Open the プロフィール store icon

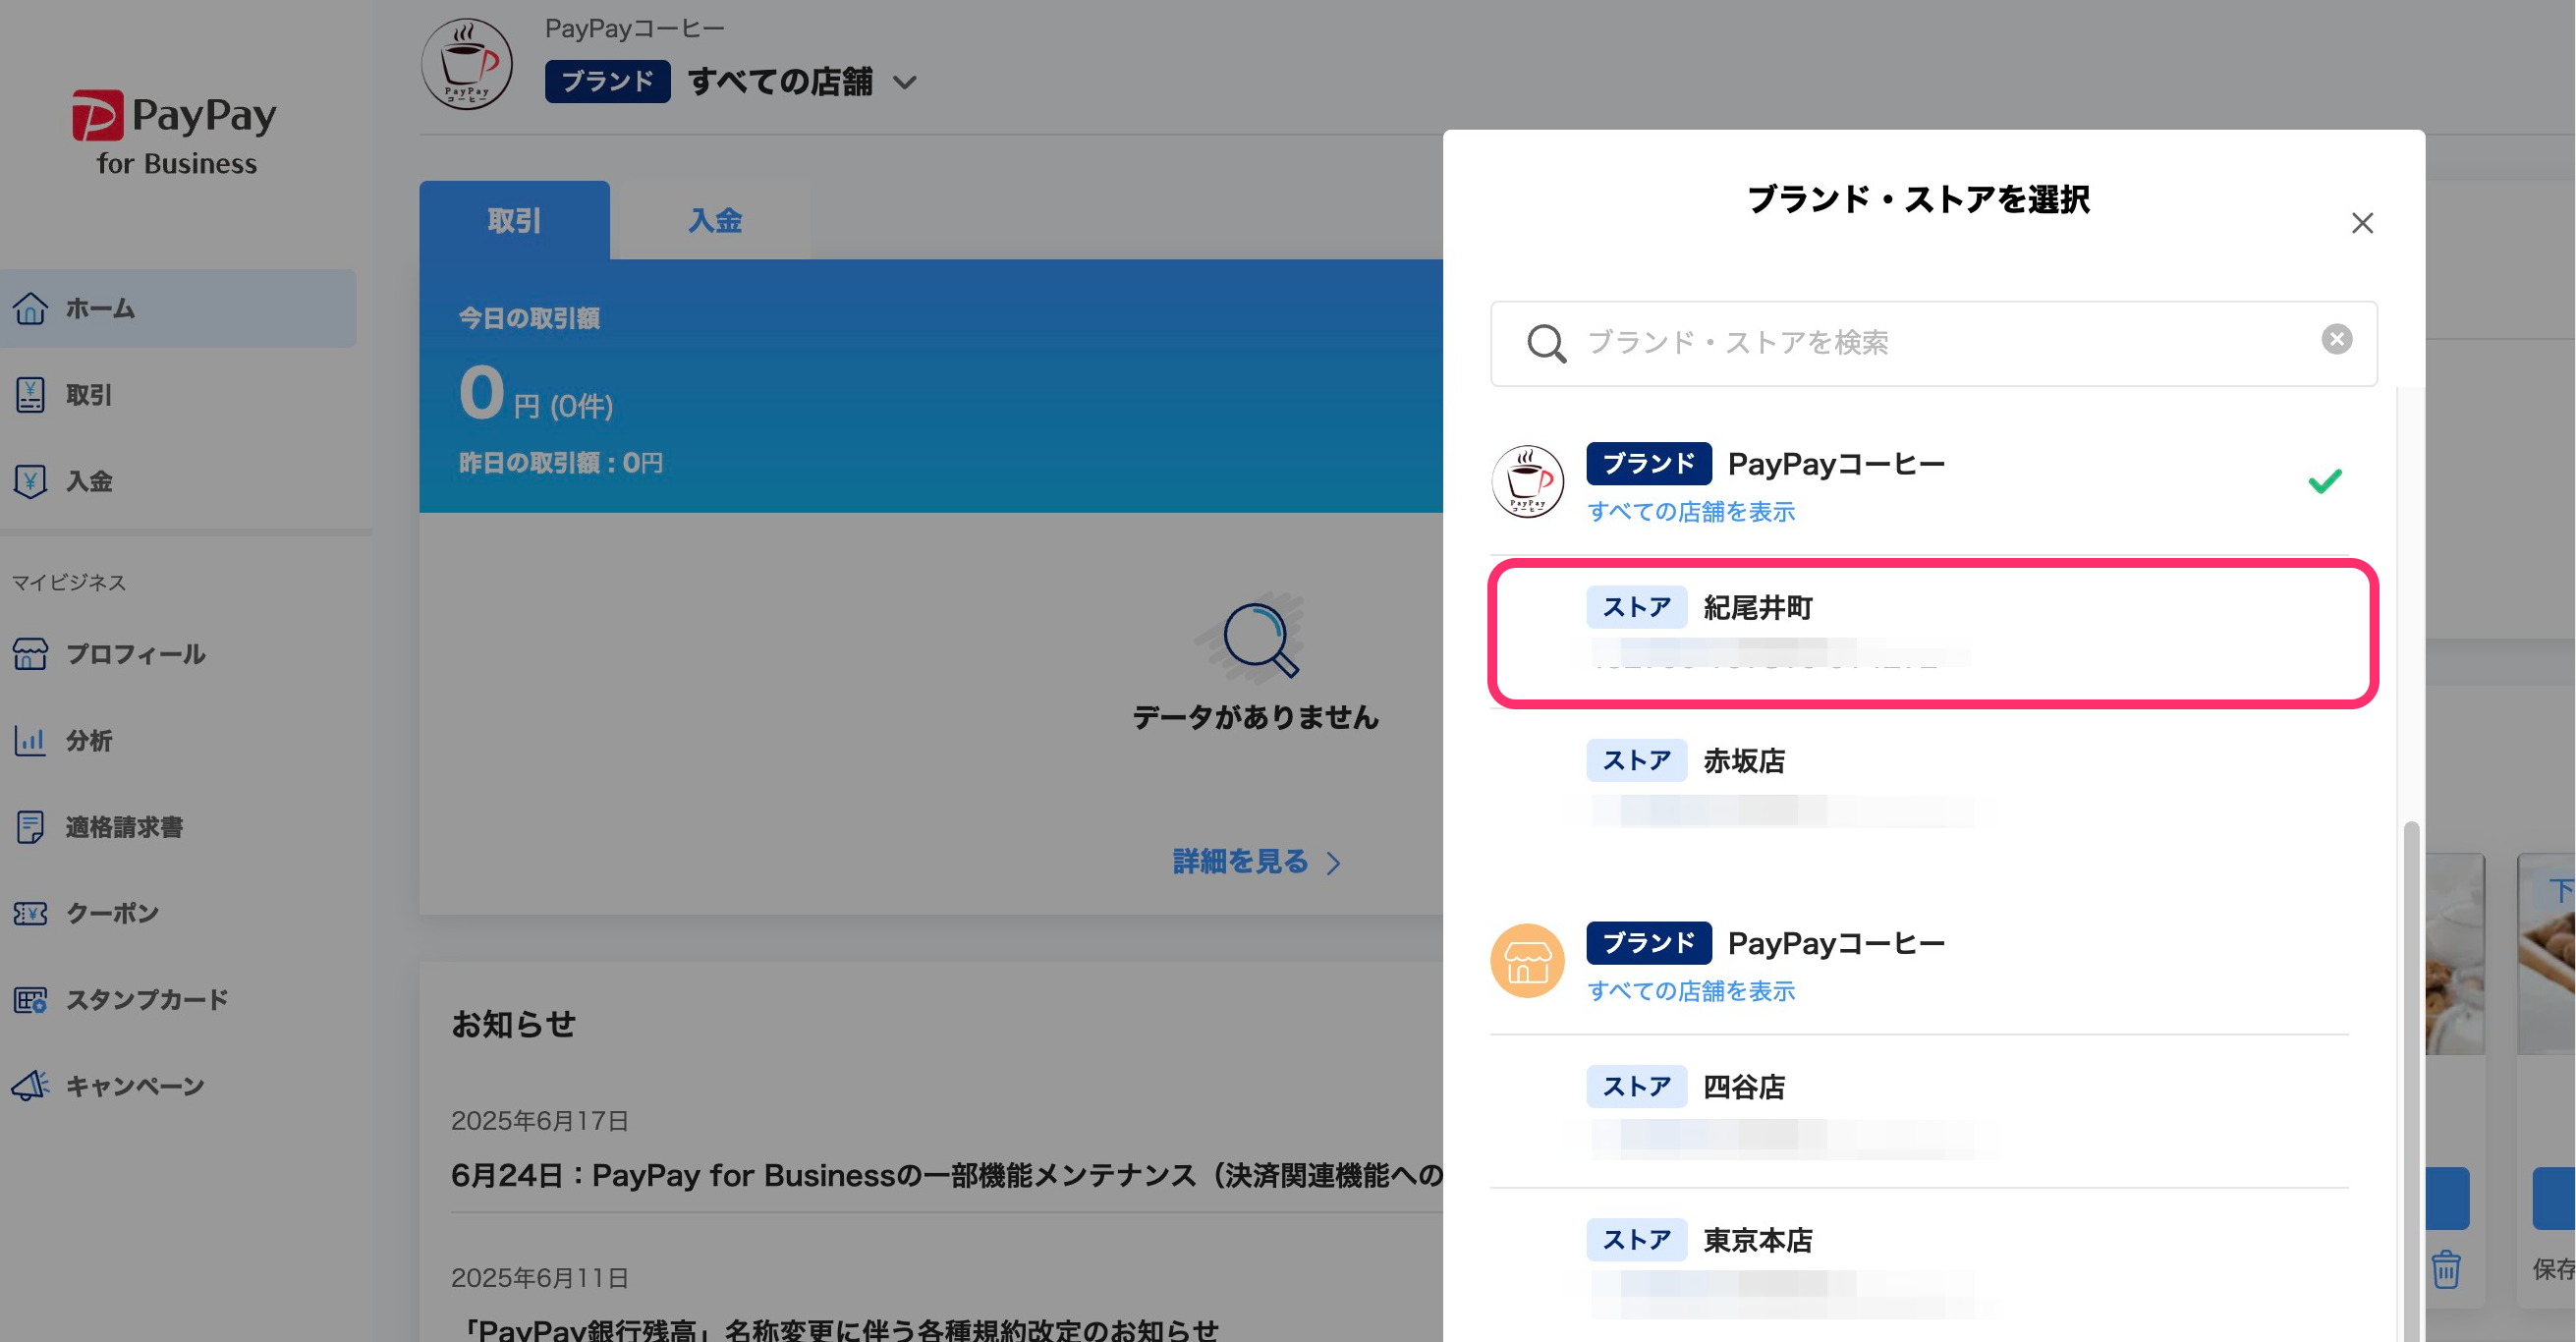click(30, 654)
